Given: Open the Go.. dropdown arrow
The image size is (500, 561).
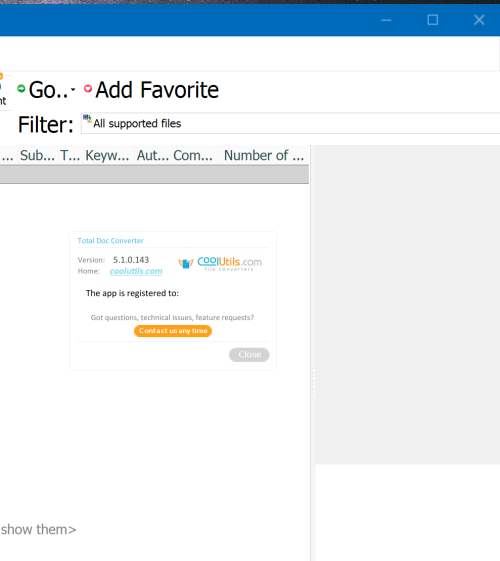Looking at the screenshot, I should (x=73, y=89).
